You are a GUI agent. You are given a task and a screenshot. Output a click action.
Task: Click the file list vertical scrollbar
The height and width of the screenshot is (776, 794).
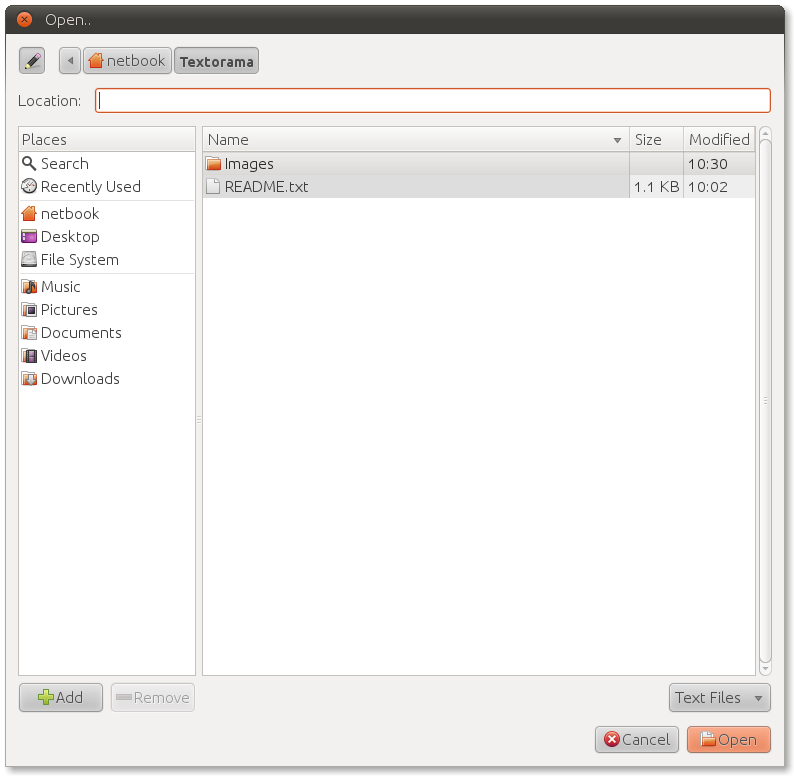tap(766, 400)
